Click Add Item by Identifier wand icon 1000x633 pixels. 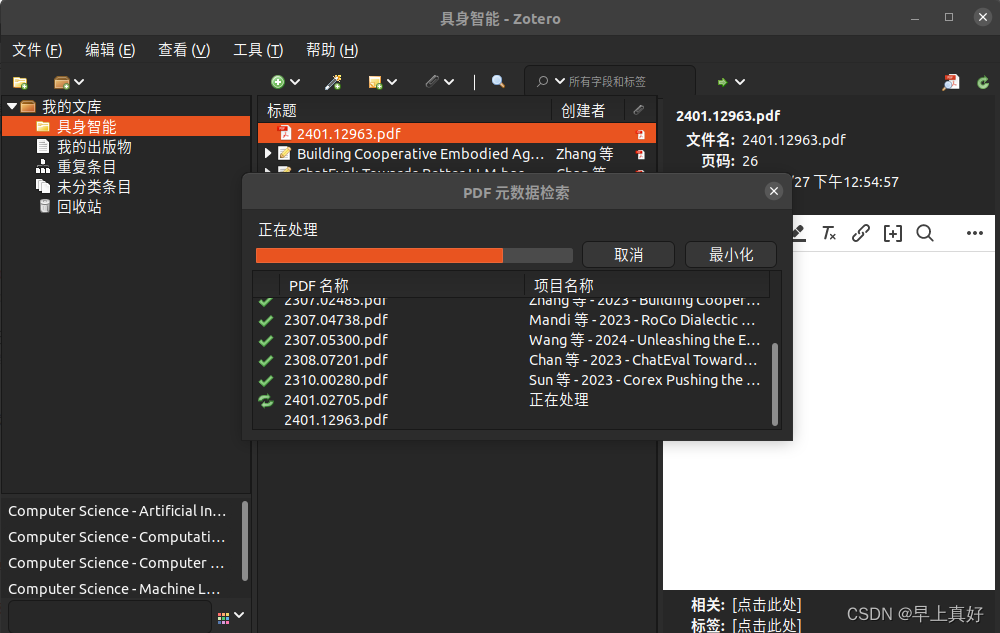click(333, 82)
